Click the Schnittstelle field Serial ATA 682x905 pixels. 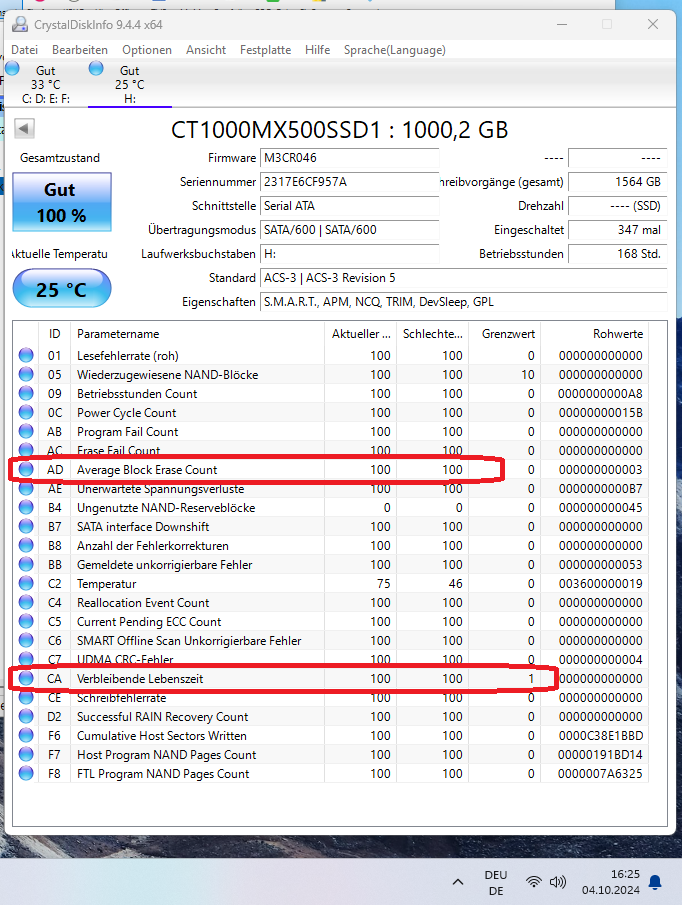350,206
